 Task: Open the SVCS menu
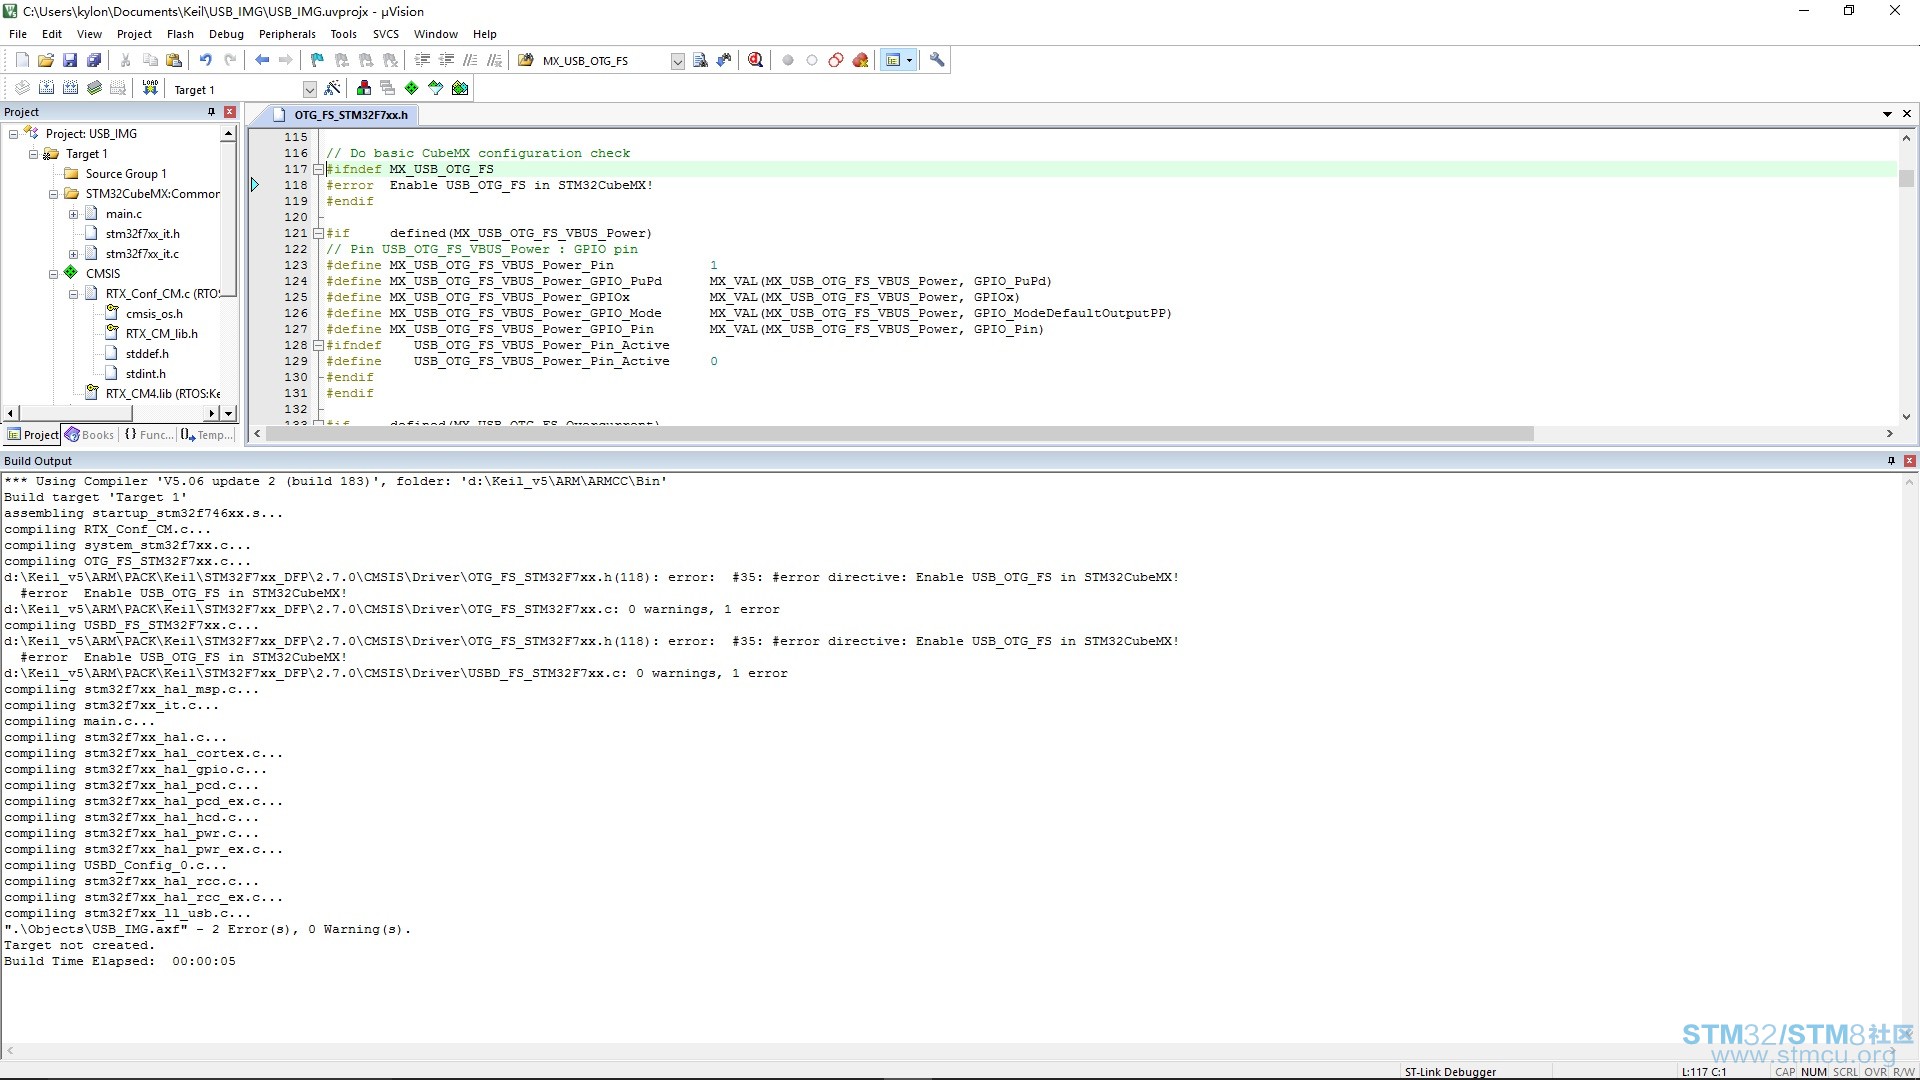click(385, 34)
